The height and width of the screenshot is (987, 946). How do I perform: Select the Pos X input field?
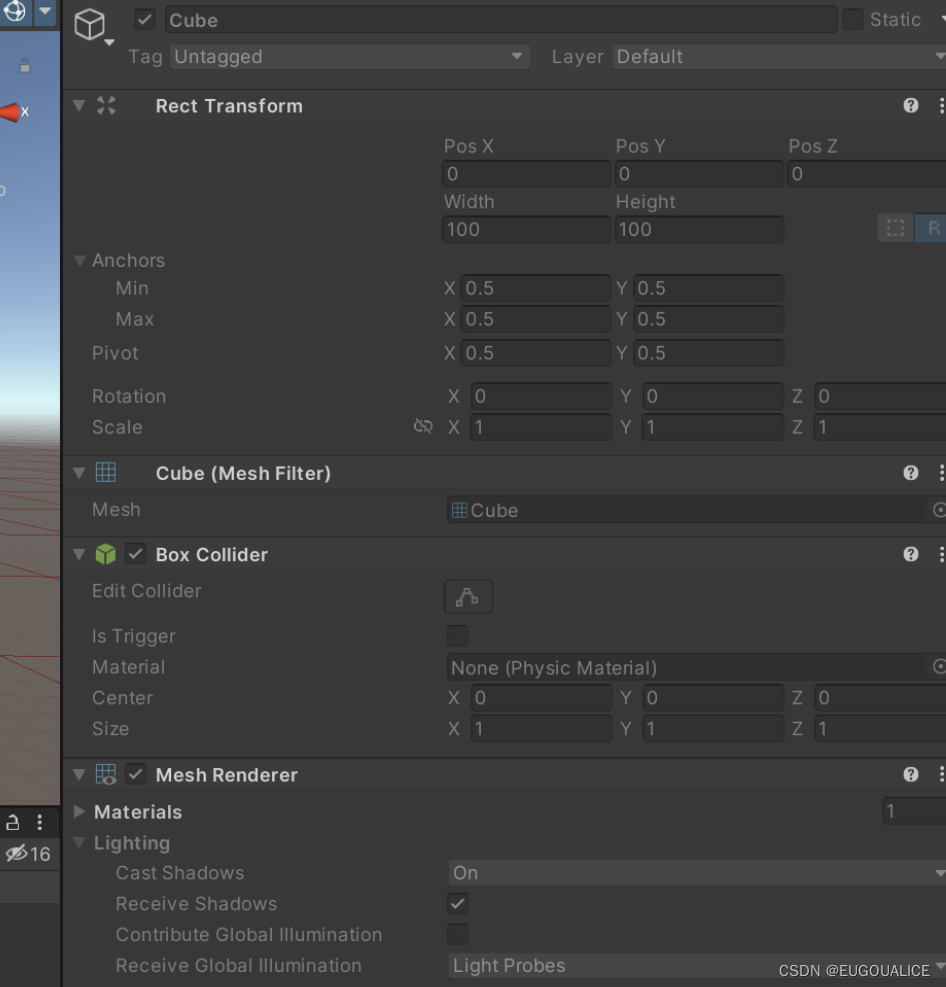click(527, 173)
